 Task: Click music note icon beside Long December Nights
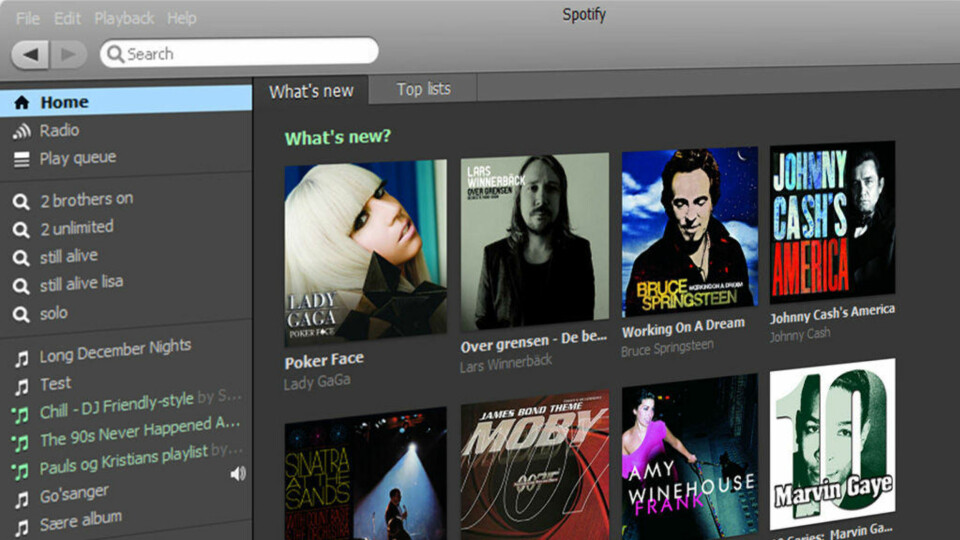pyautogui.click(x=21, y=358)
